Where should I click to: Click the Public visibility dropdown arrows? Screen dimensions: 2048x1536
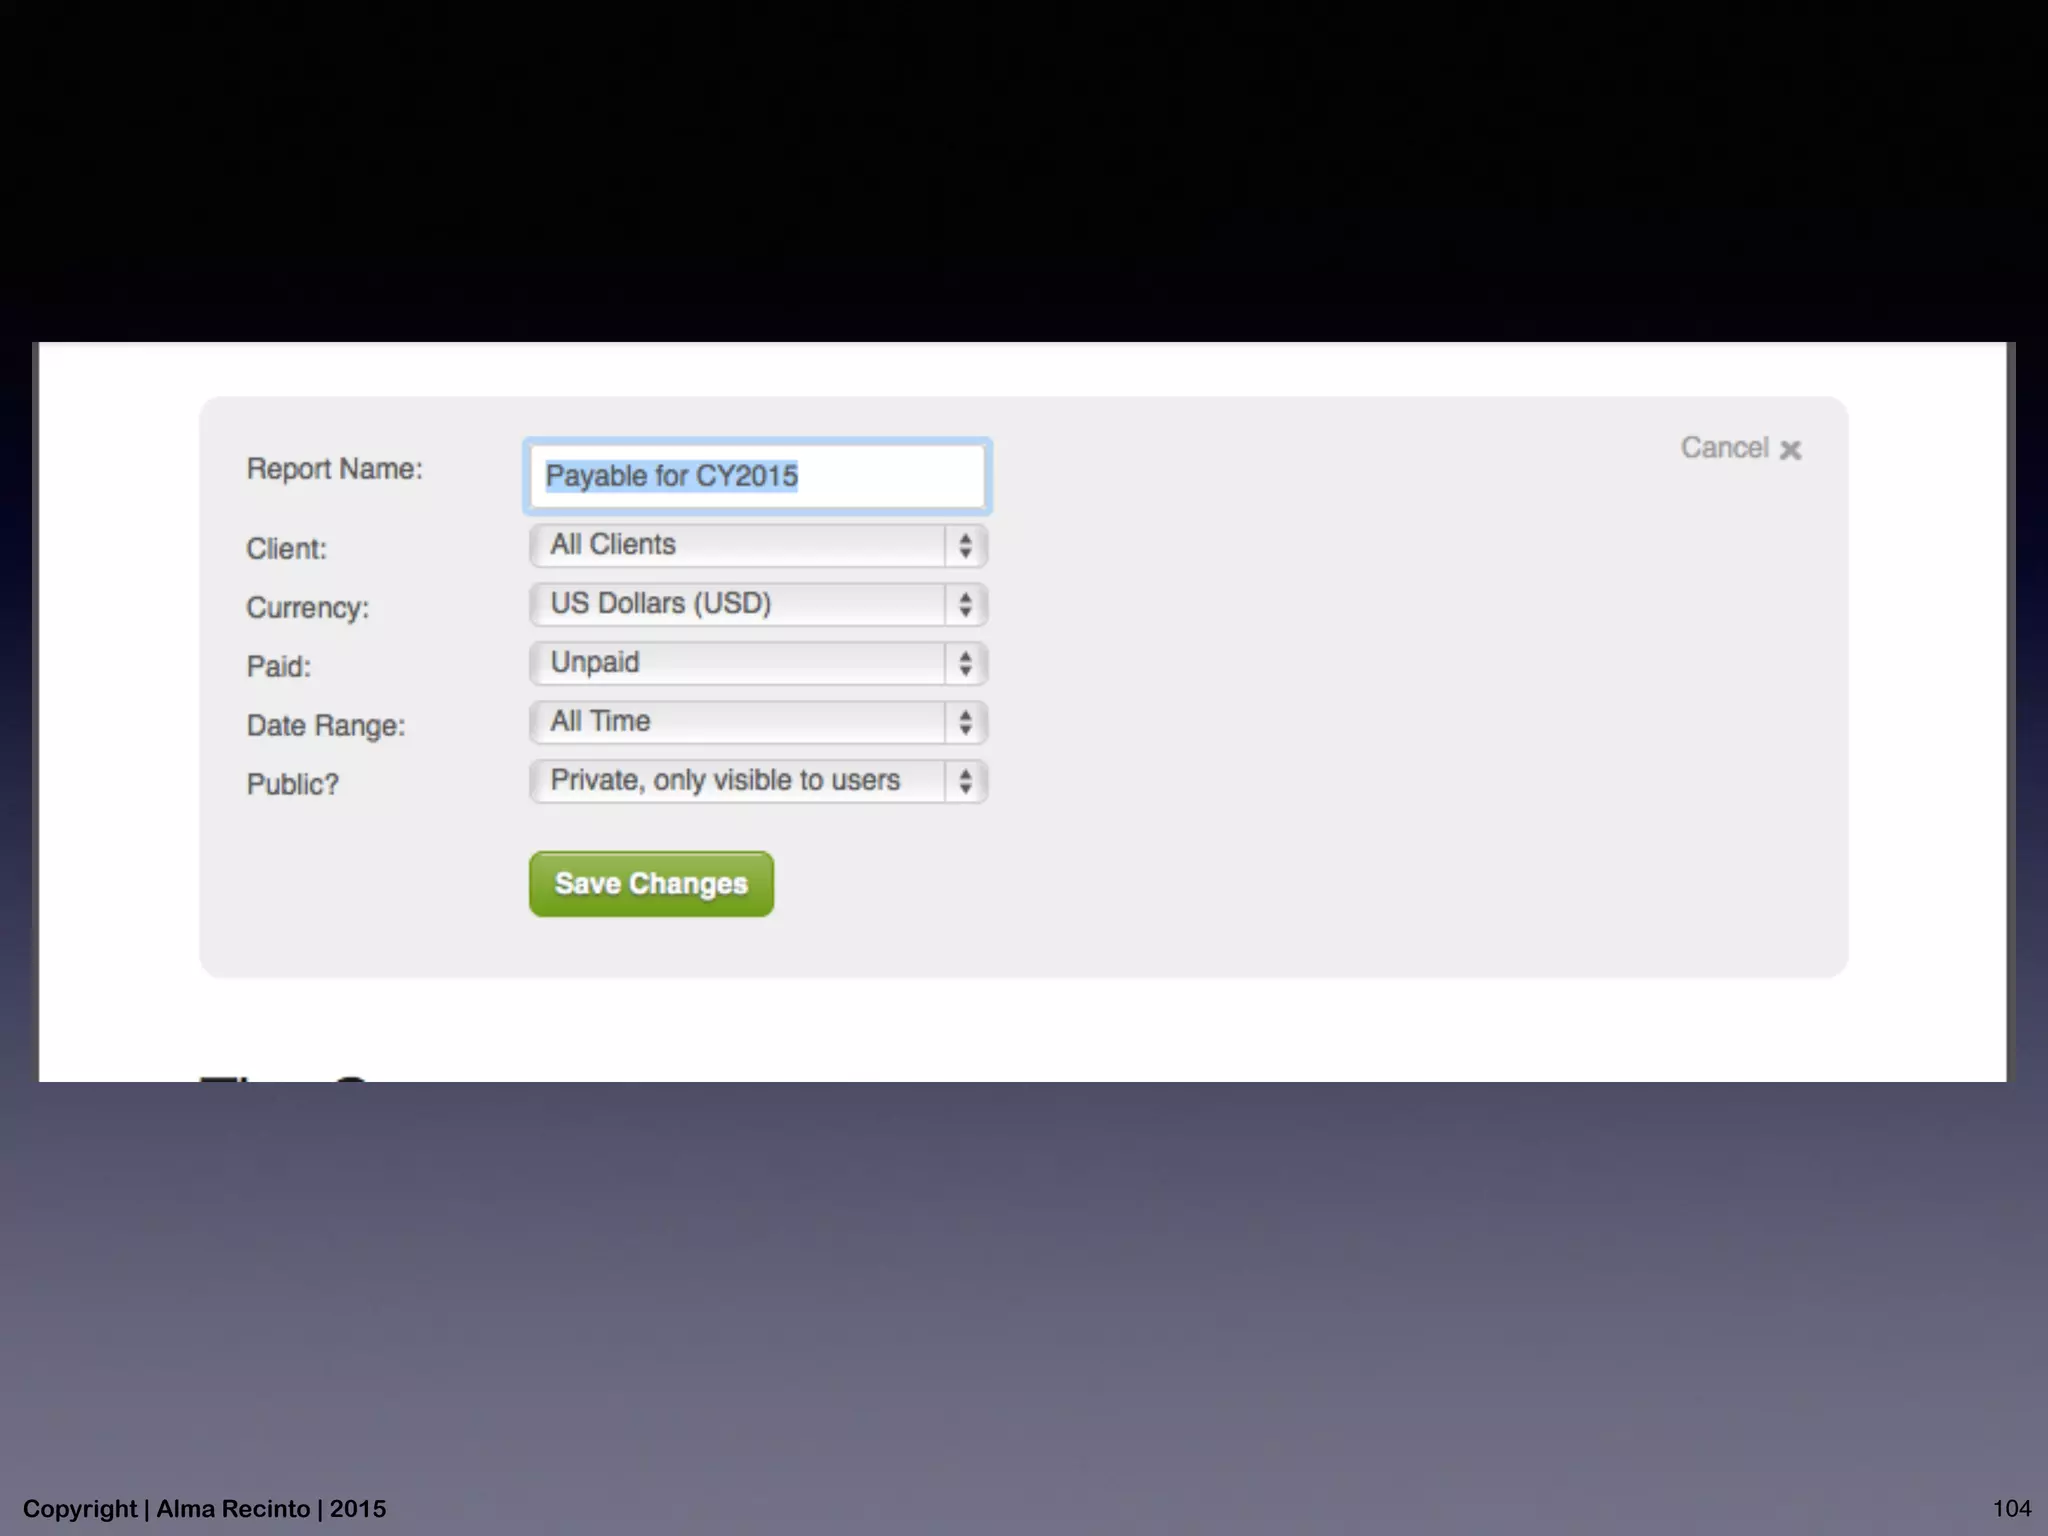965,781
